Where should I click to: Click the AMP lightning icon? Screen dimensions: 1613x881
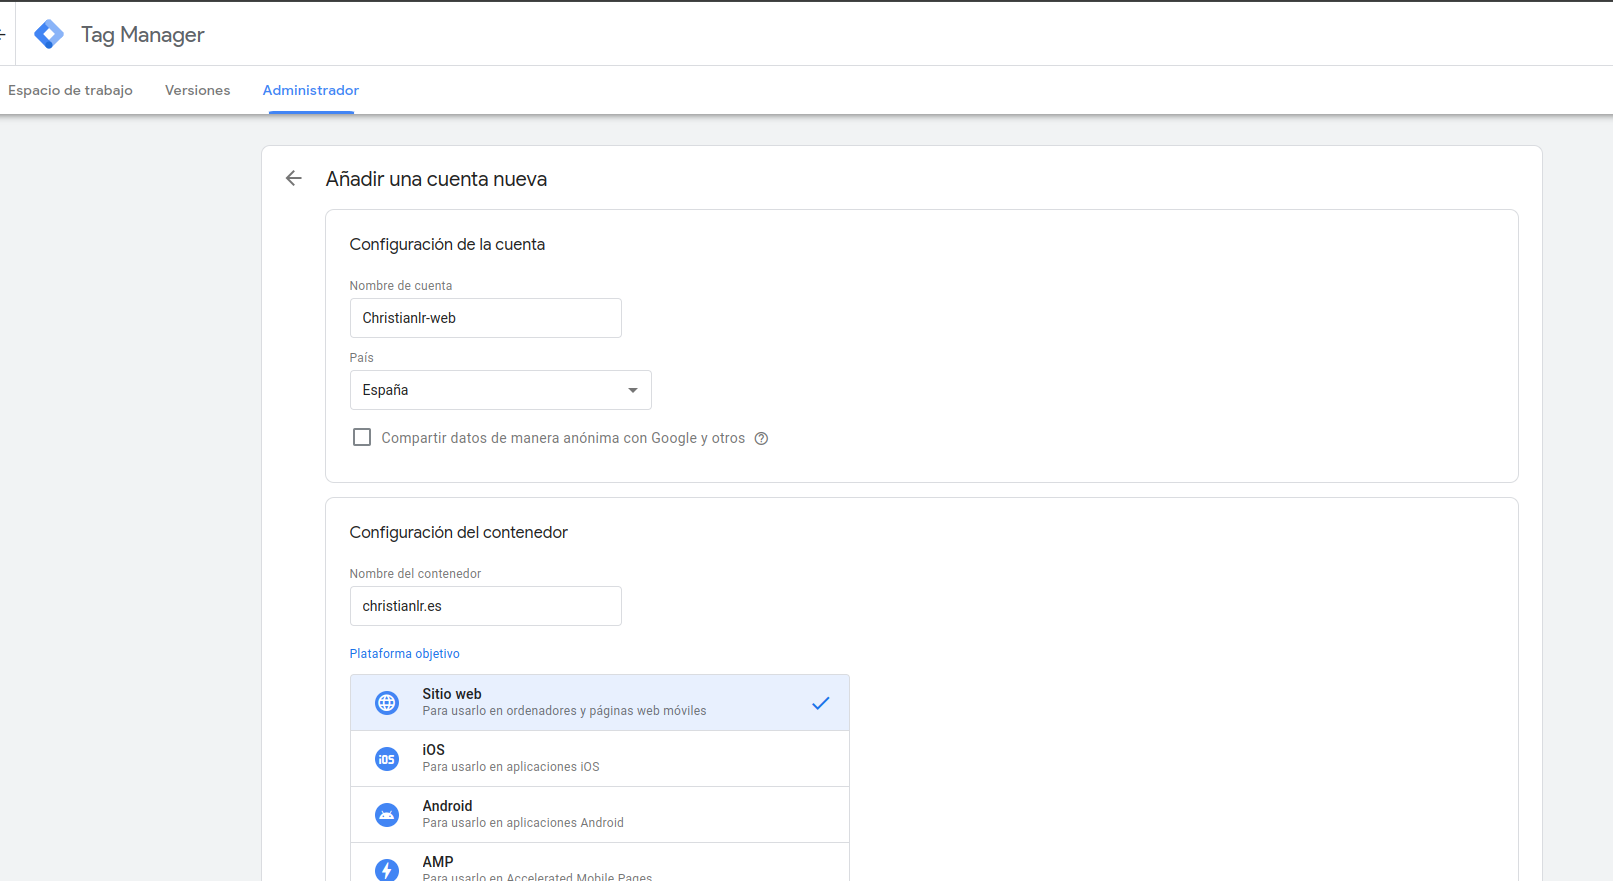(387, 870)
